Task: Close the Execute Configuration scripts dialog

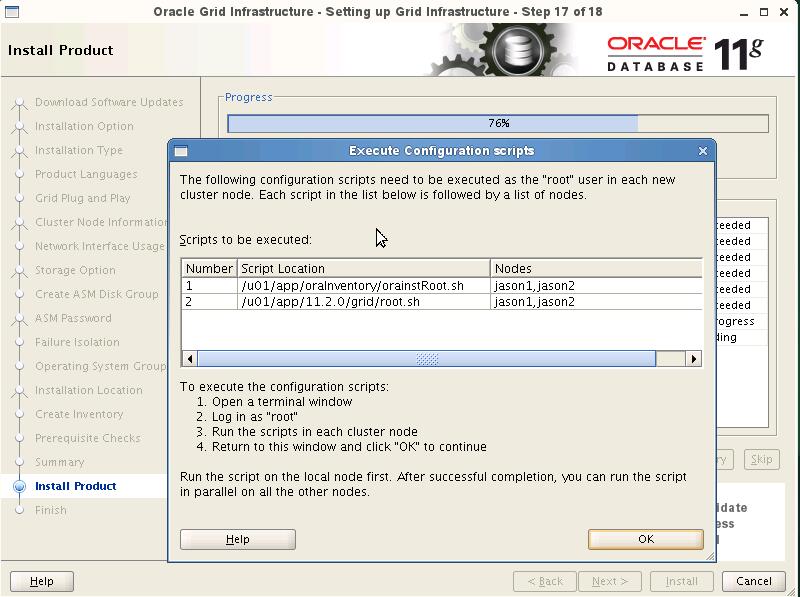Action: 703,151
